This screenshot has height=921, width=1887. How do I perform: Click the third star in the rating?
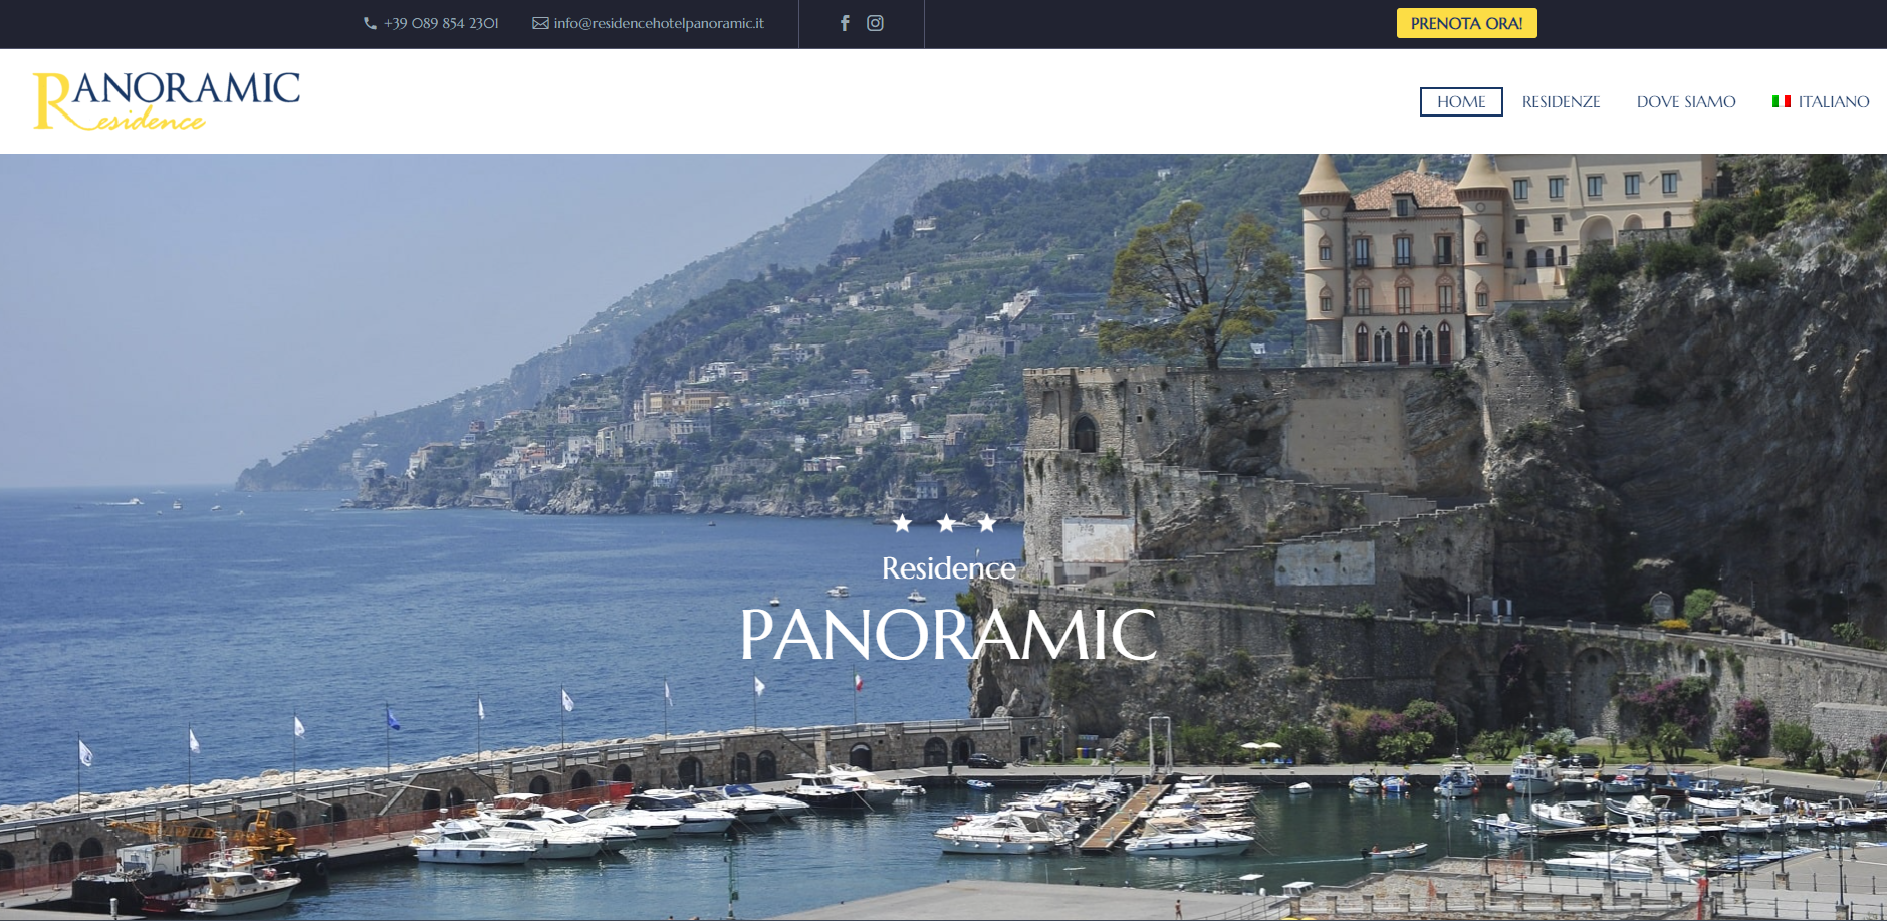[987, 523]
